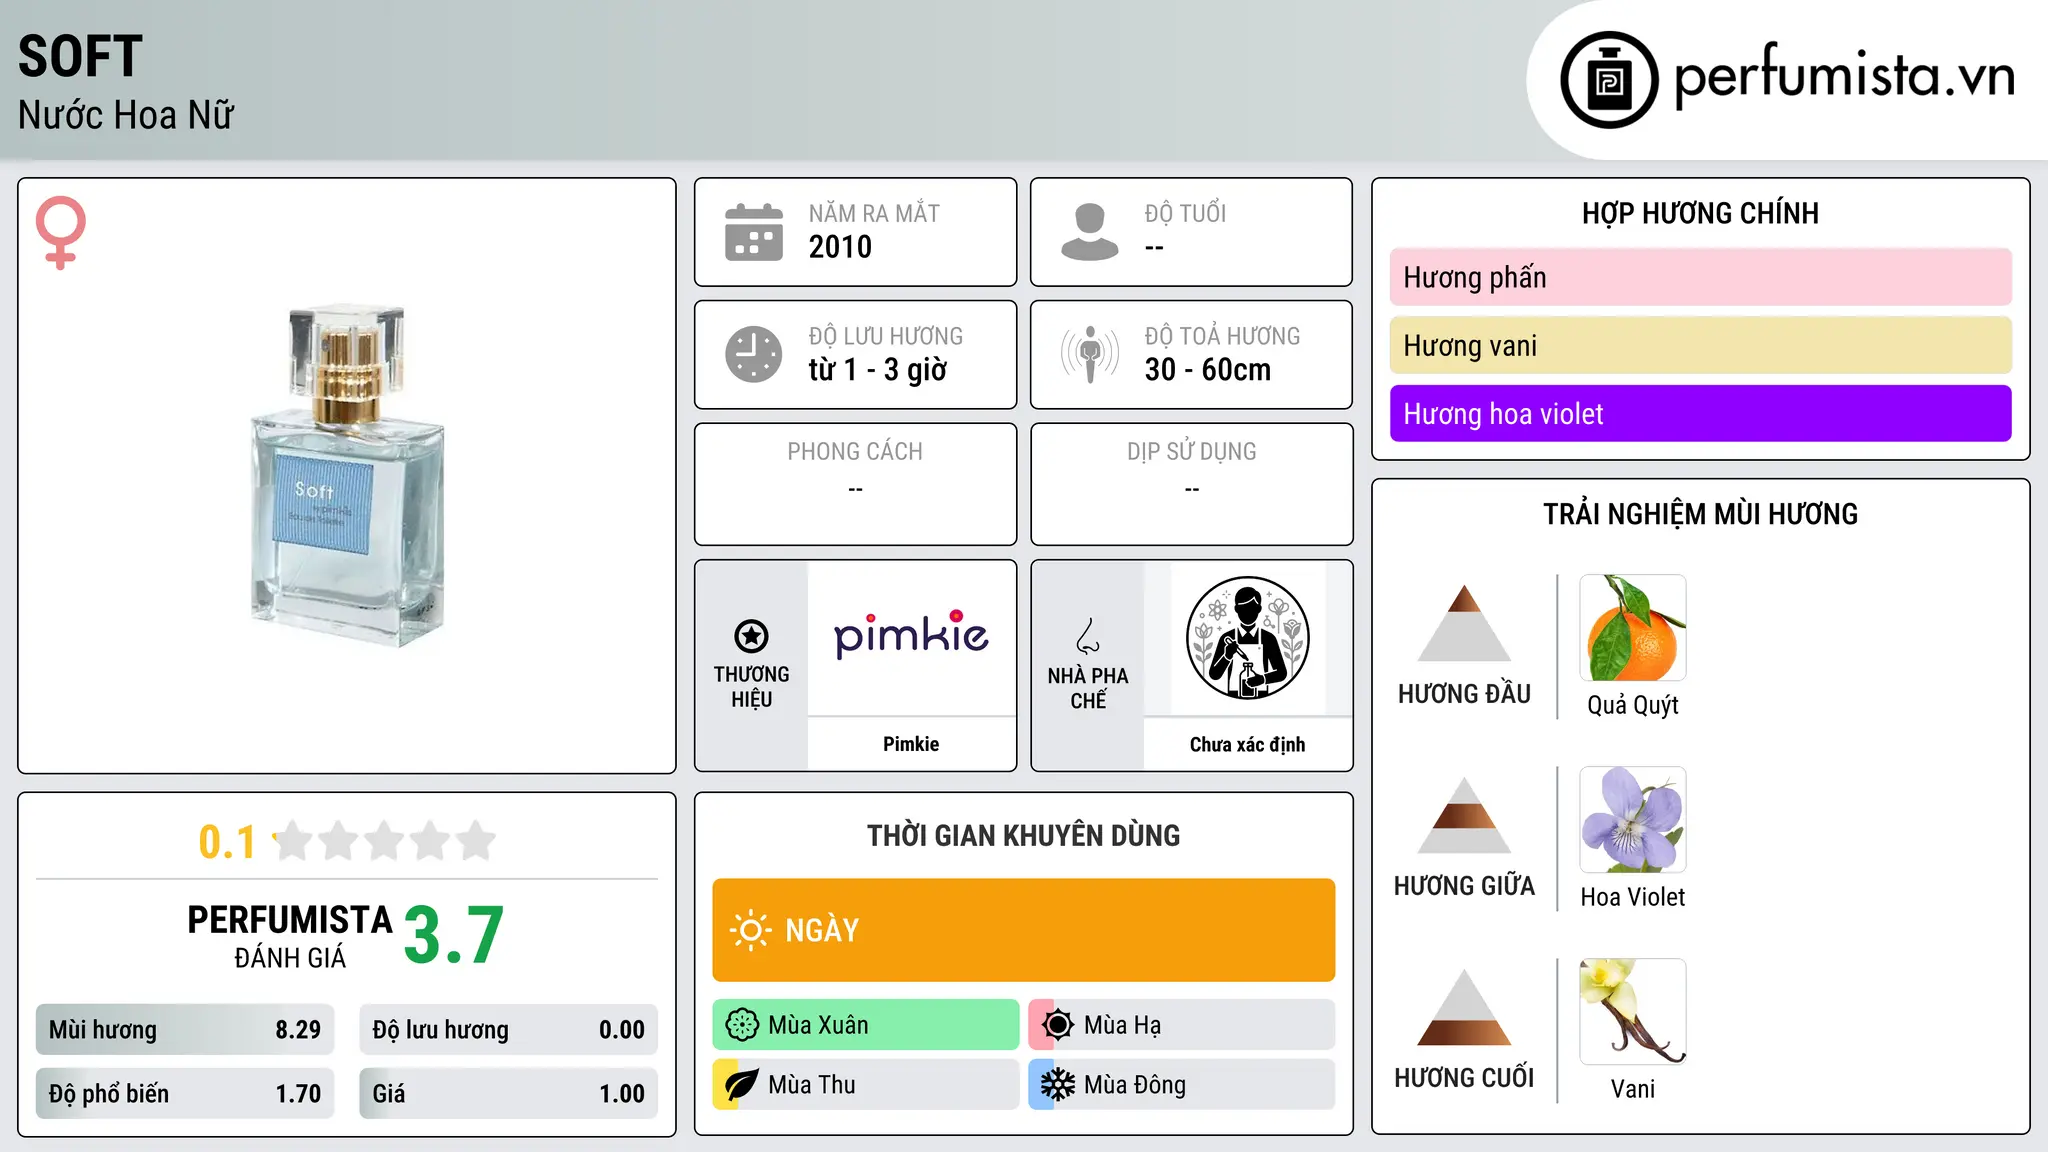
Task: Click the Hương Giữa pyramid icon
Action: click(x=1464, y=815)
